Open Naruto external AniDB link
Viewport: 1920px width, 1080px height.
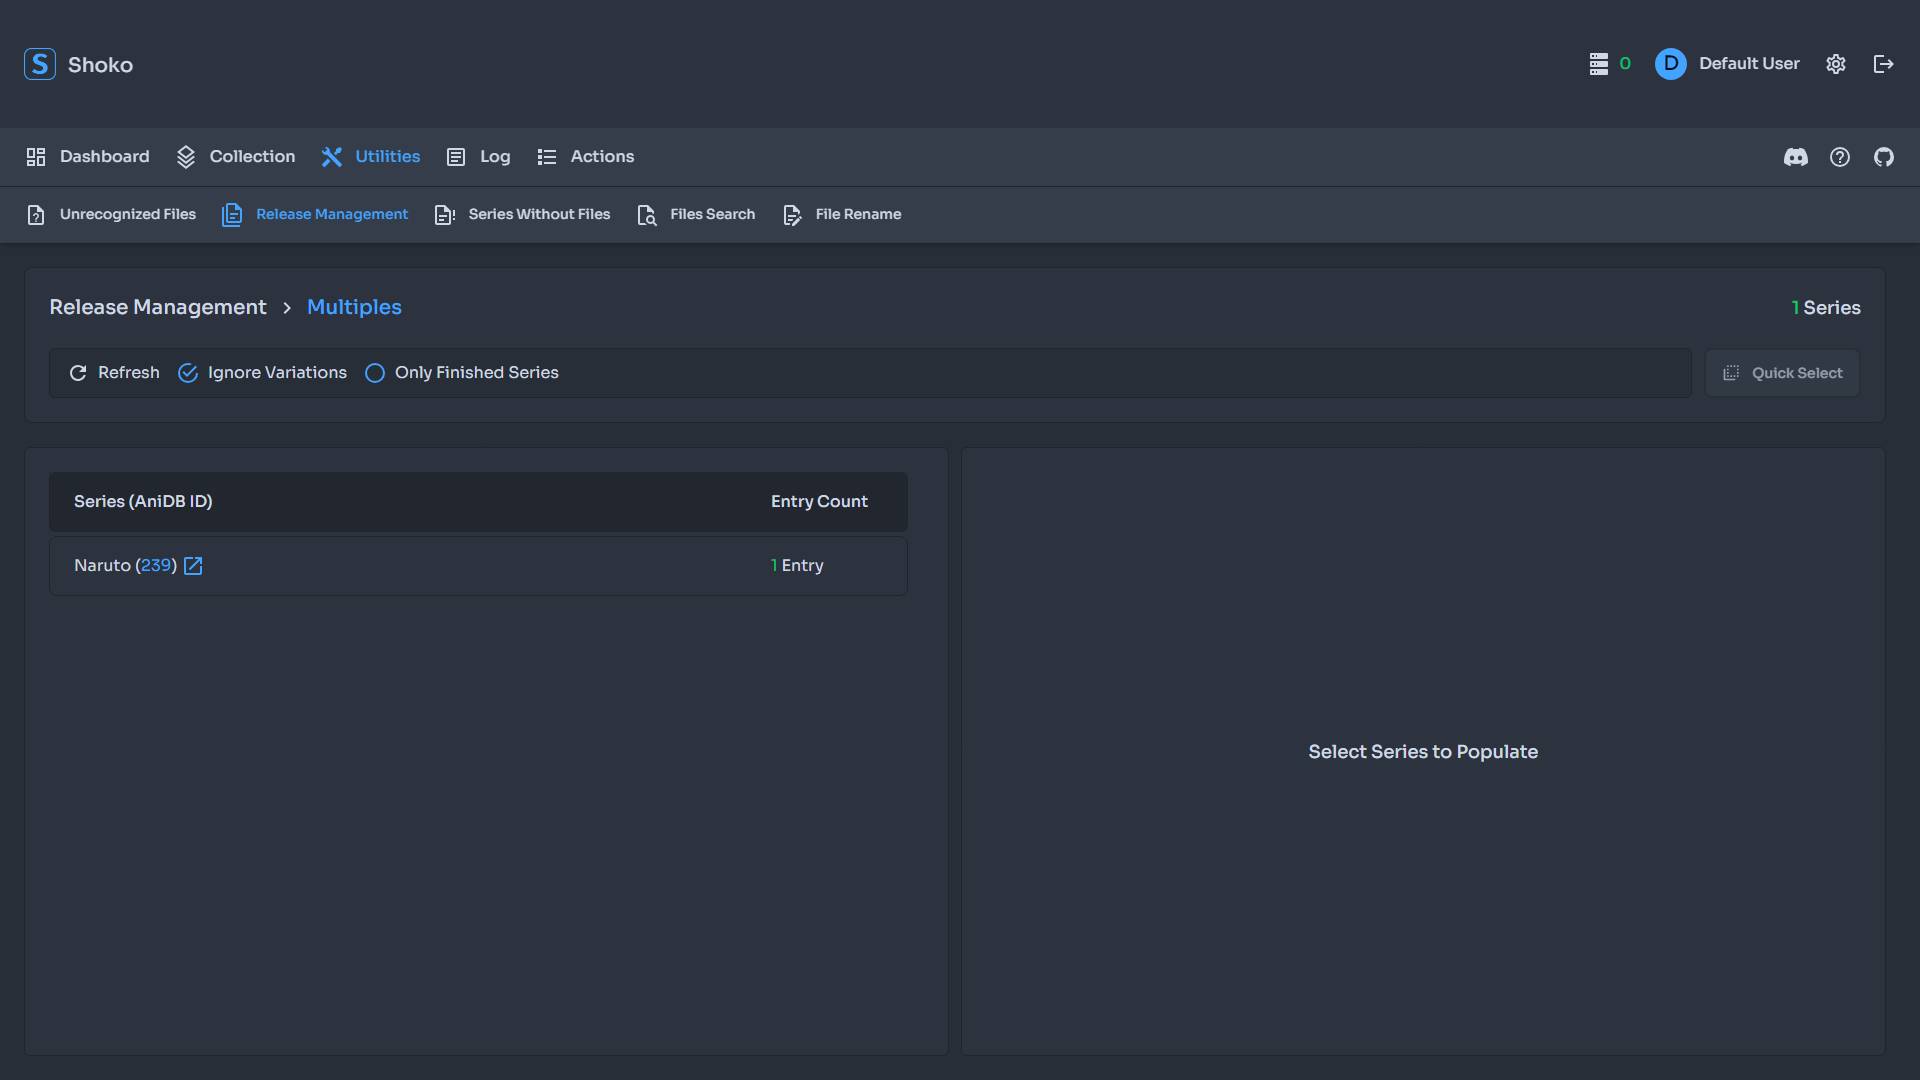click(x=194, y=566)
